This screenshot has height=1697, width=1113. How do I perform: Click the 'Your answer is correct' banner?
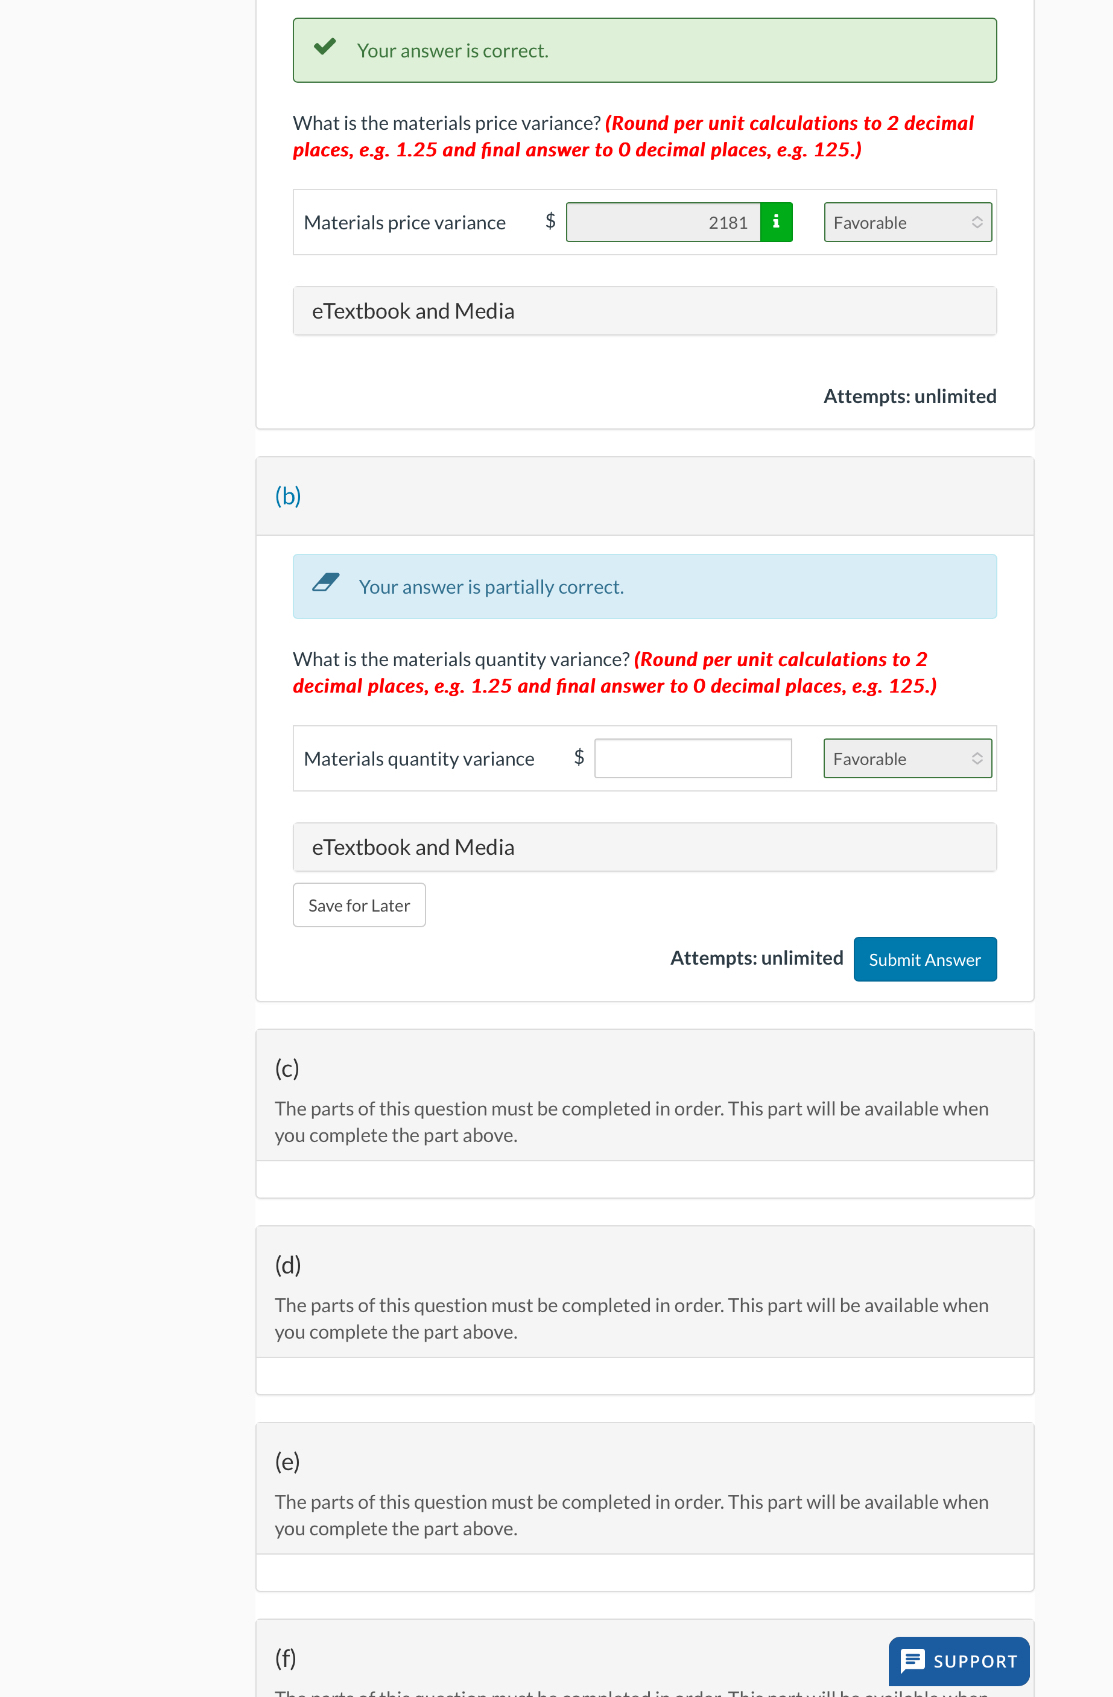644,50
